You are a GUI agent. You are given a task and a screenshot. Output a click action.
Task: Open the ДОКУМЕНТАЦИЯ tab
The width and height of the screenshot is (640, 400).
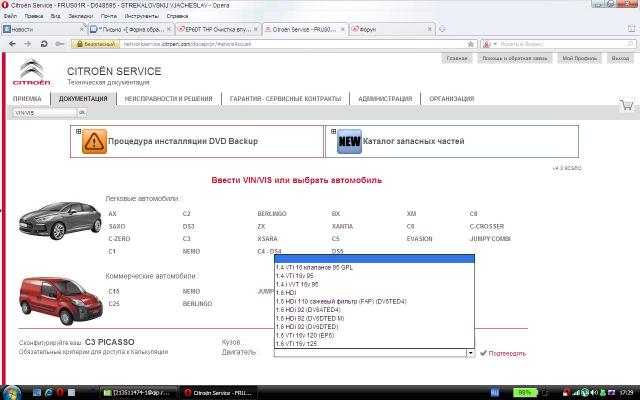[82, 99]
